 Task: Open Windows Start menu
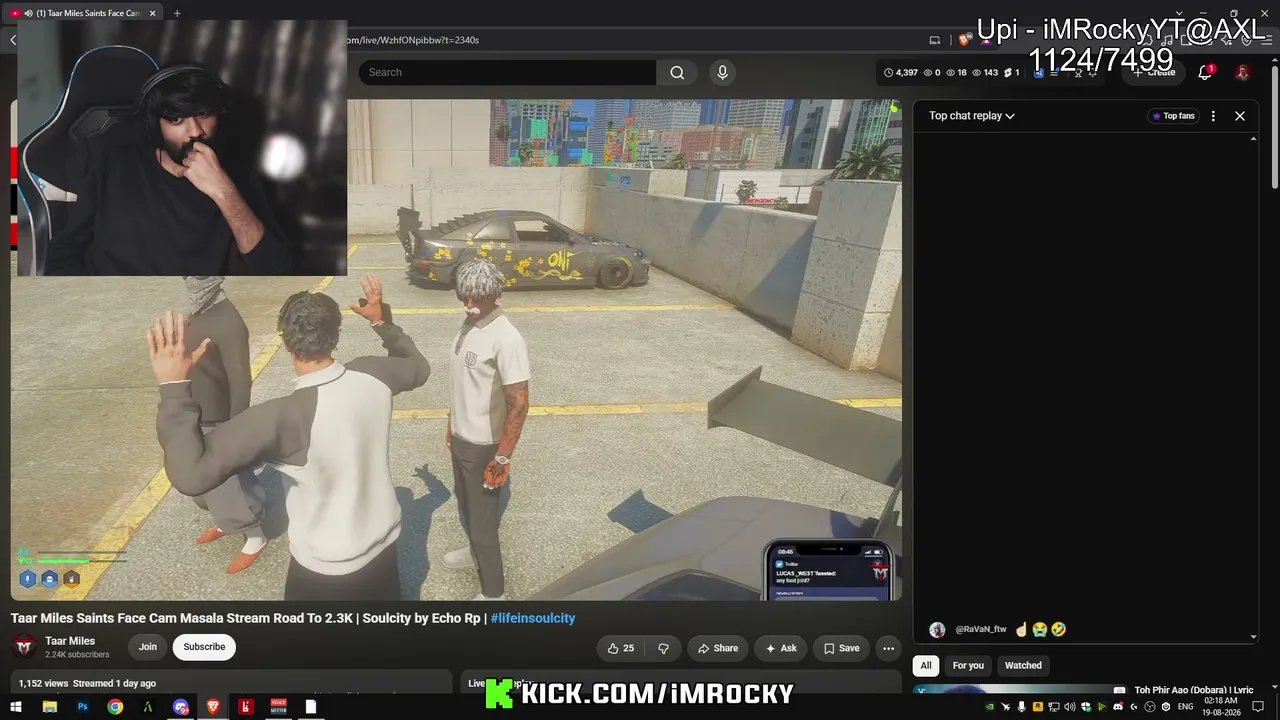click(x=16, y=707)
